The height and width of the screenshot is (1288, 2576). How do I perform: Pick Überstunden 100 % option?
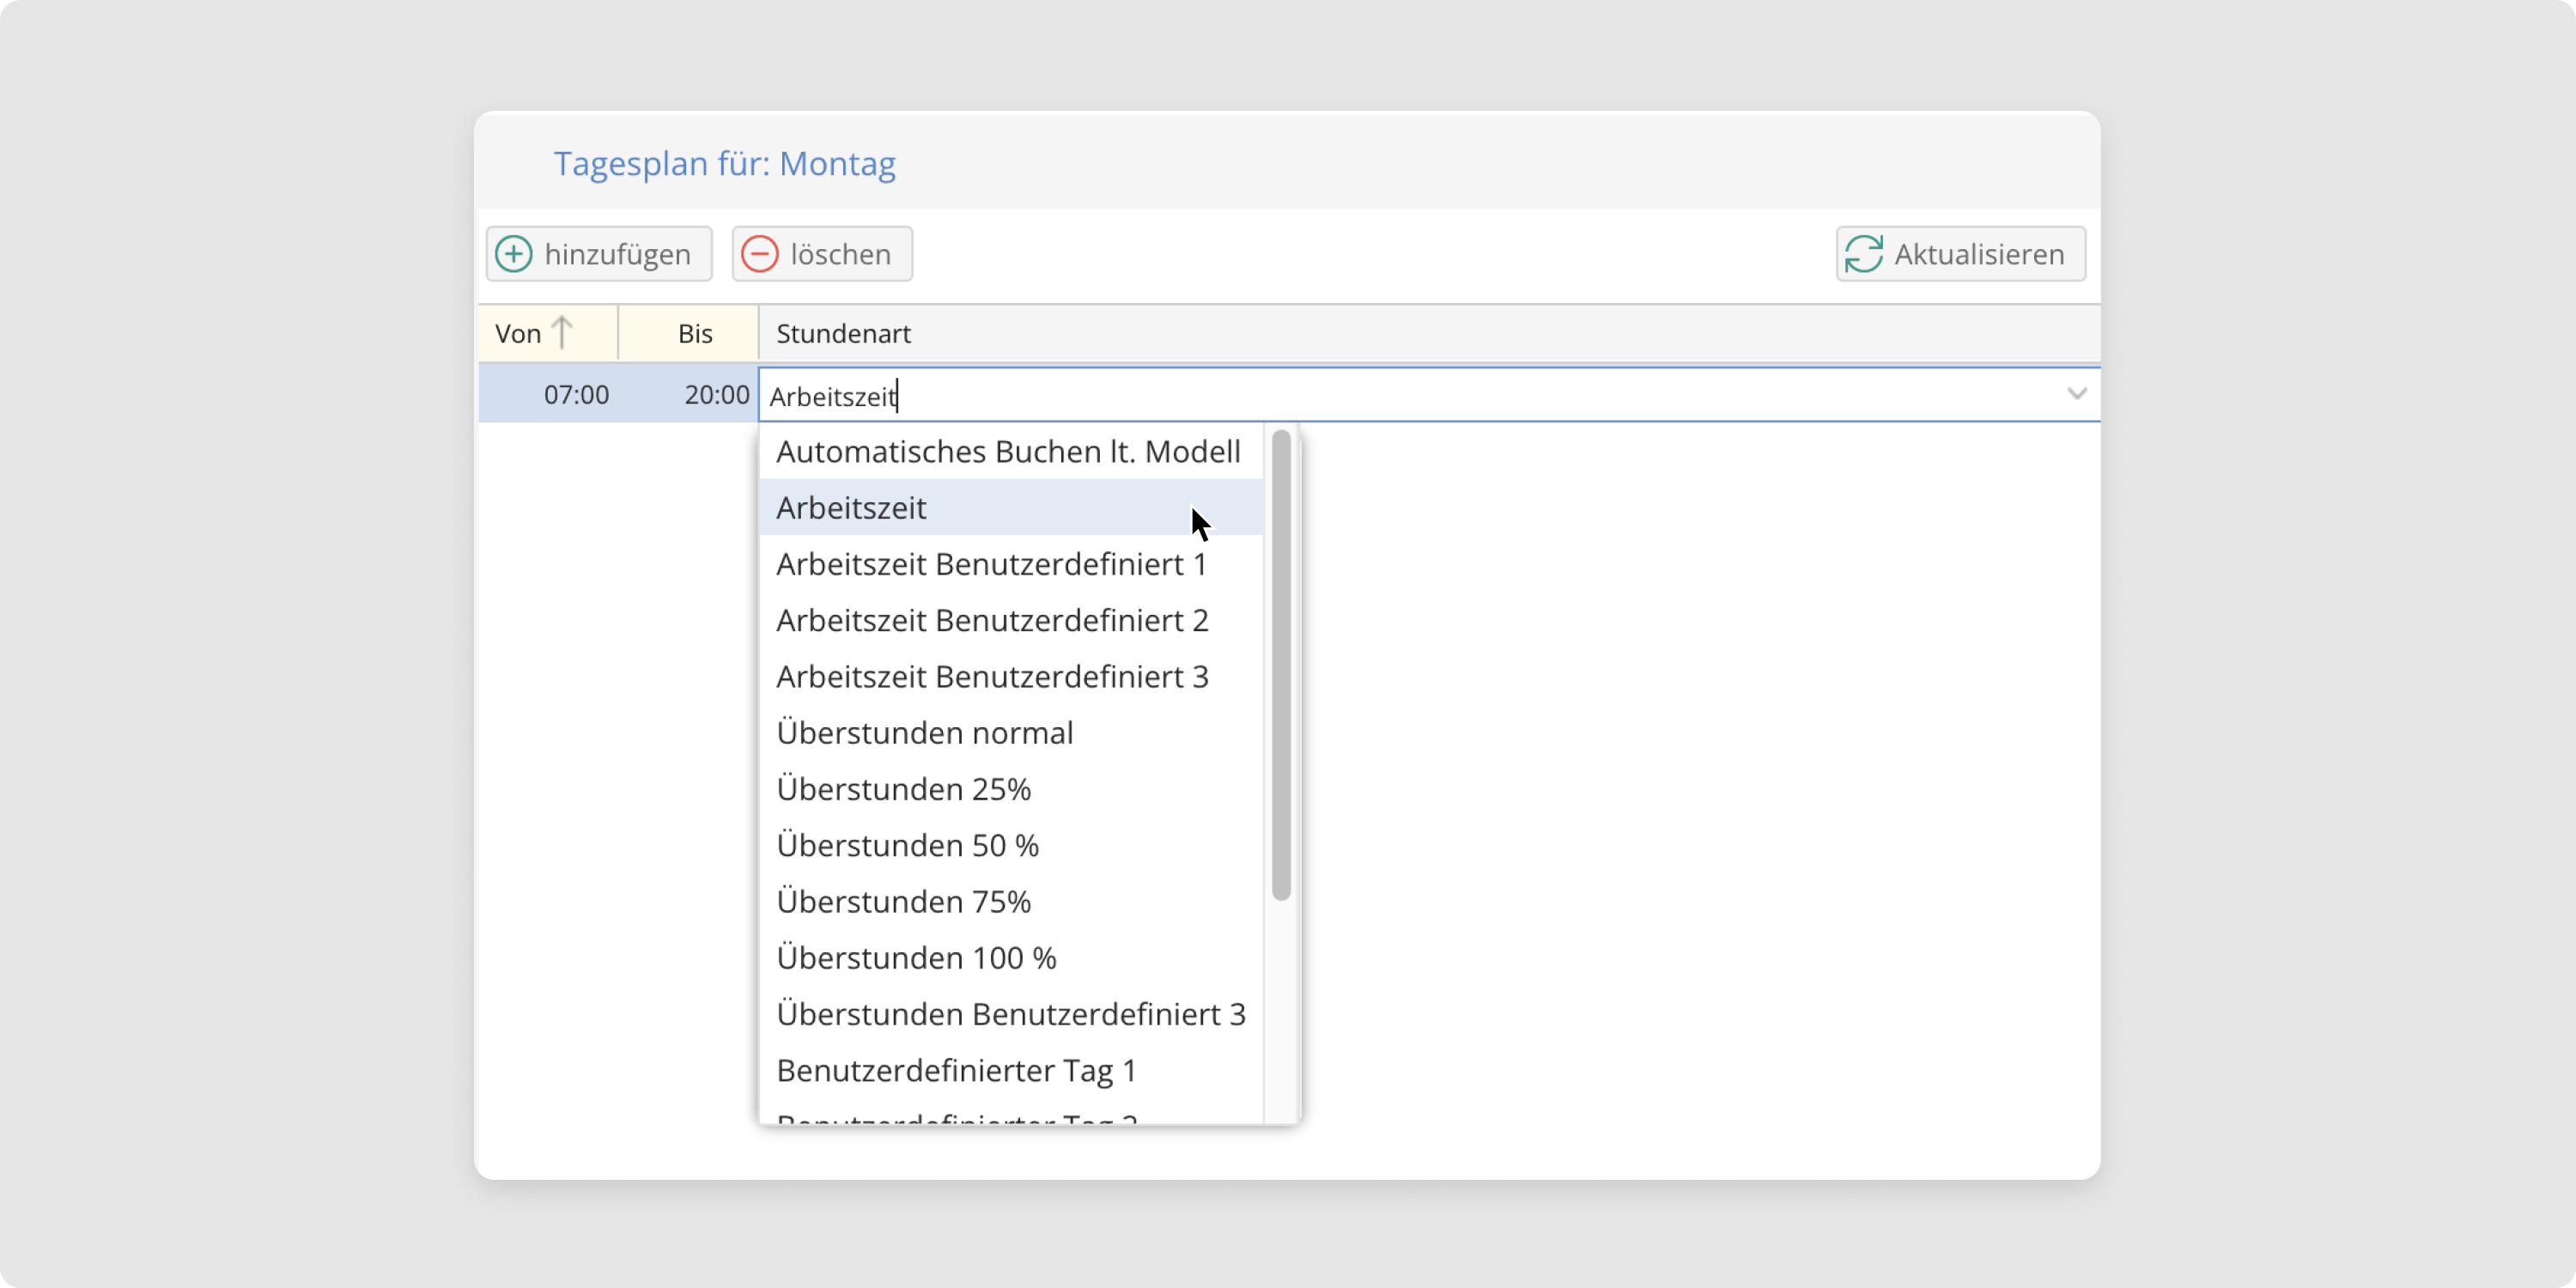click(916, 958)
